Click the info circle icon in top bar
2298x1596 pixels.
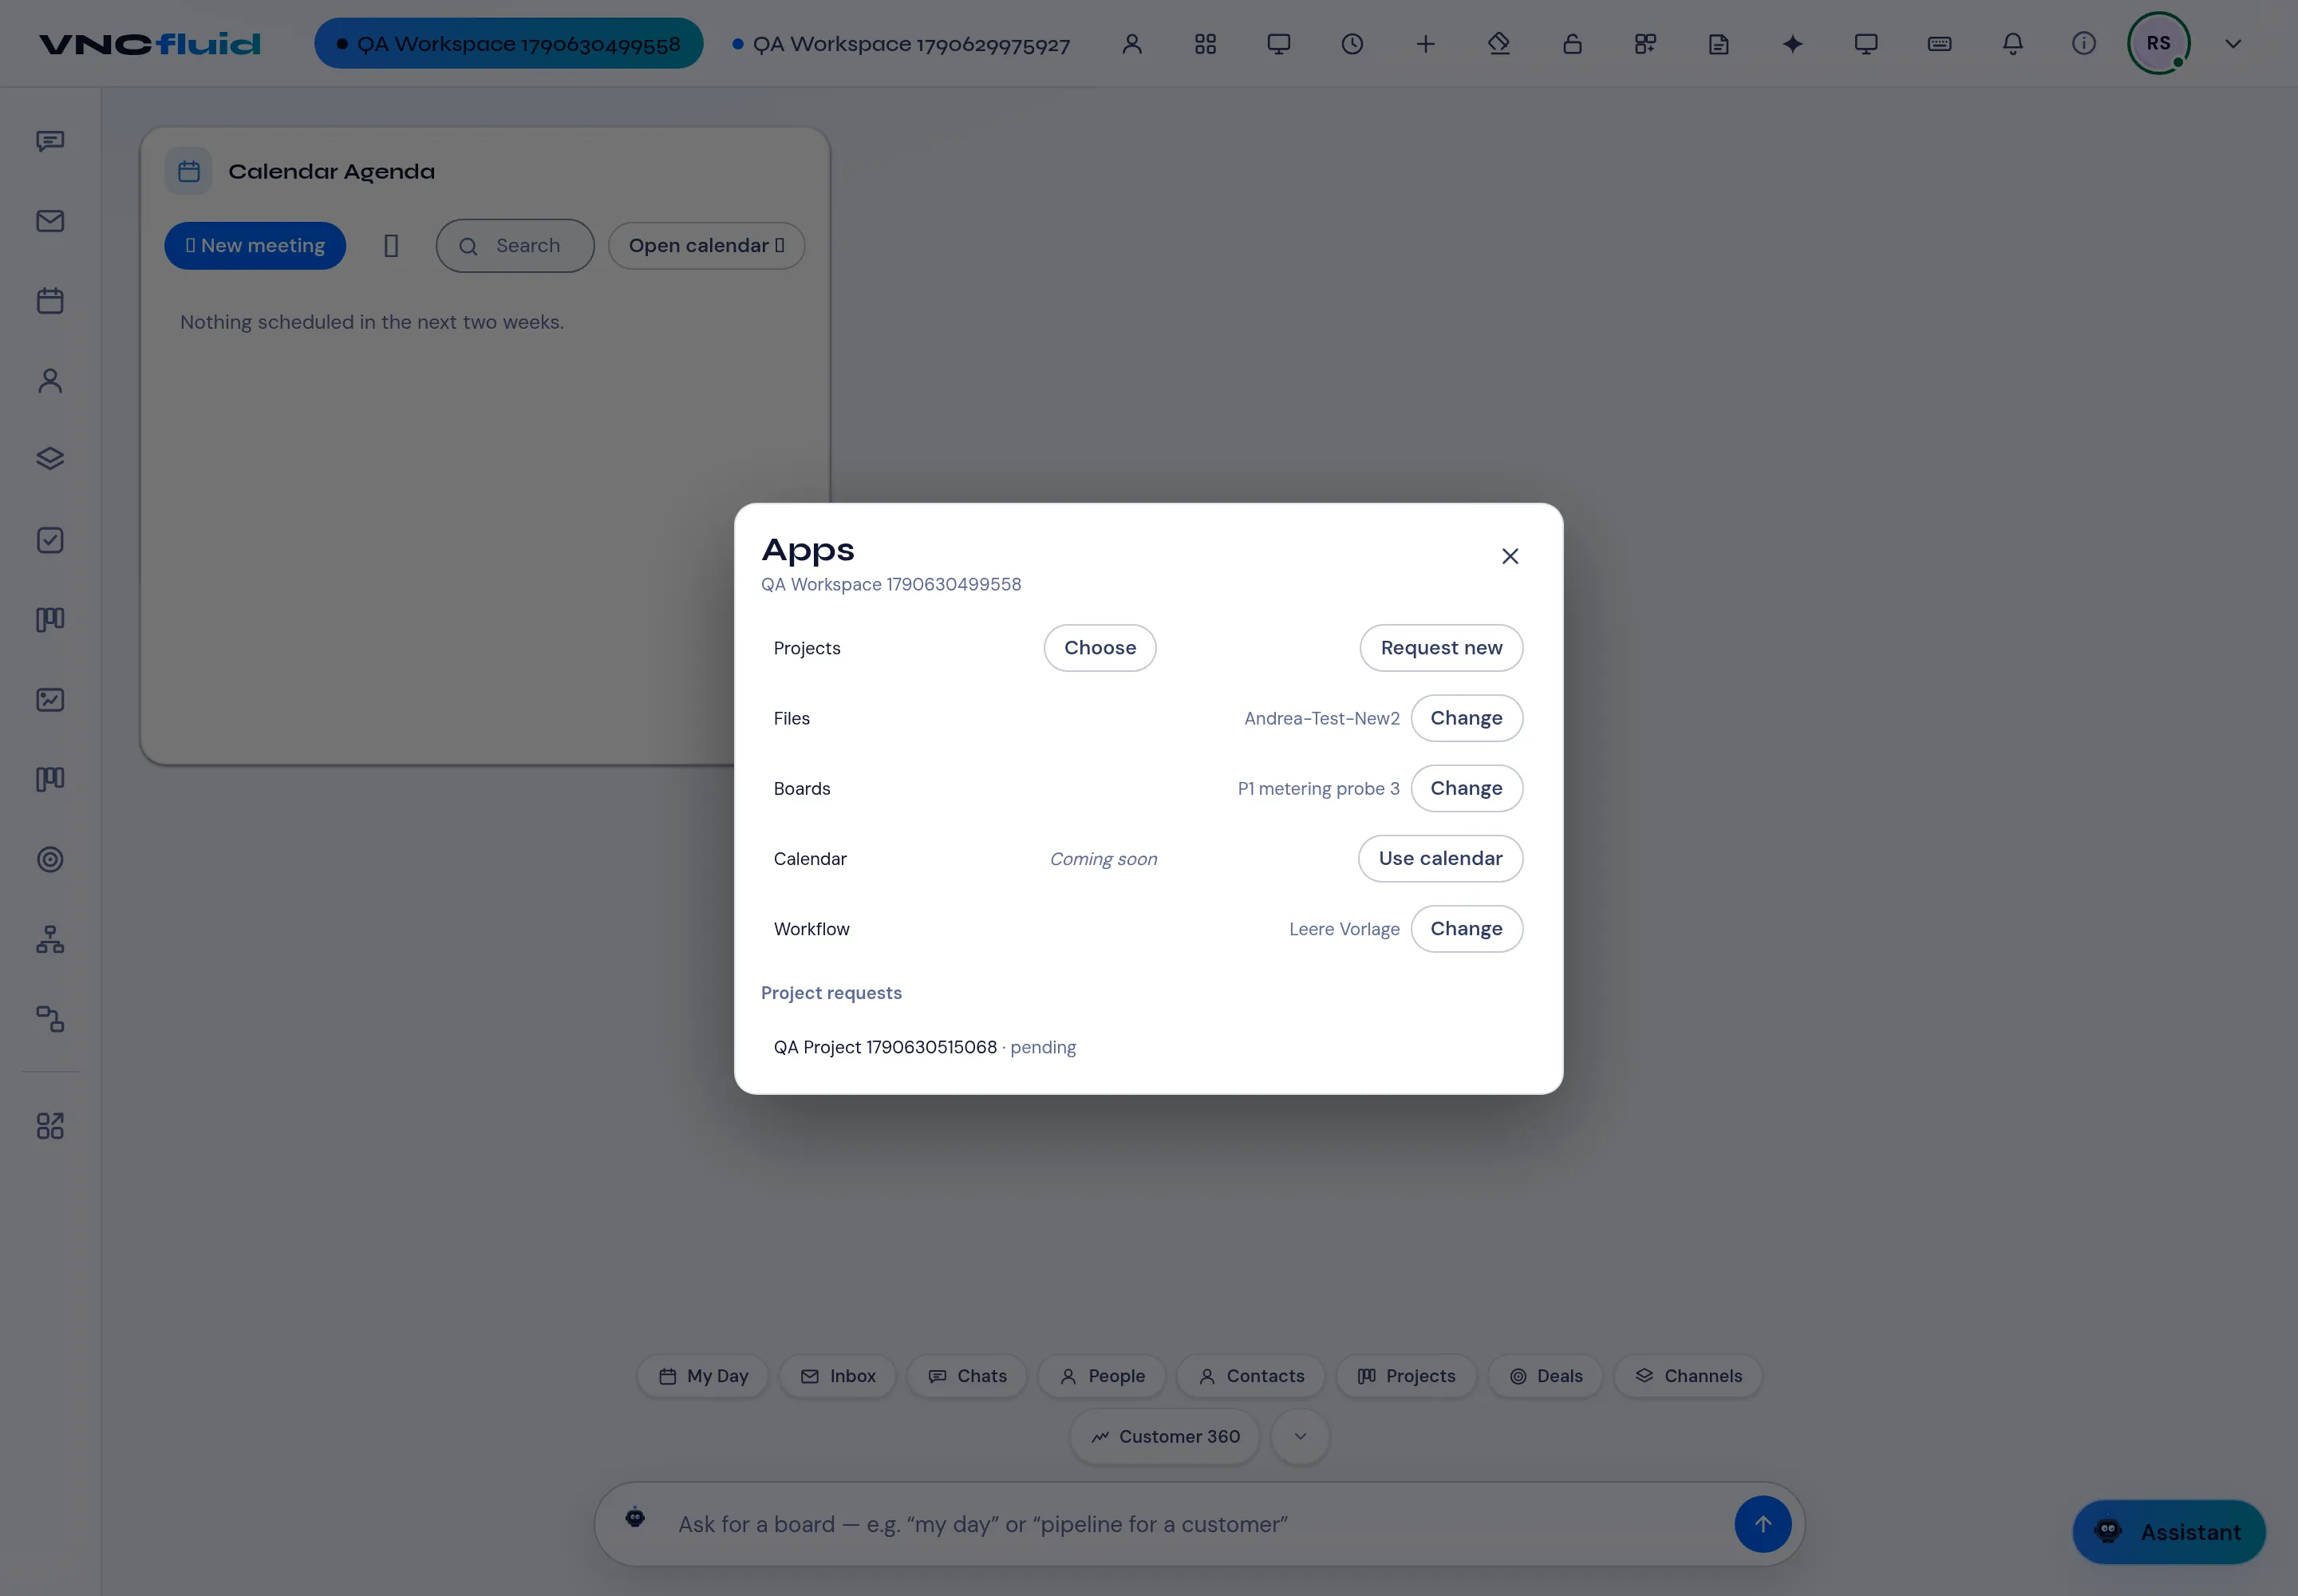[2084, 44]
